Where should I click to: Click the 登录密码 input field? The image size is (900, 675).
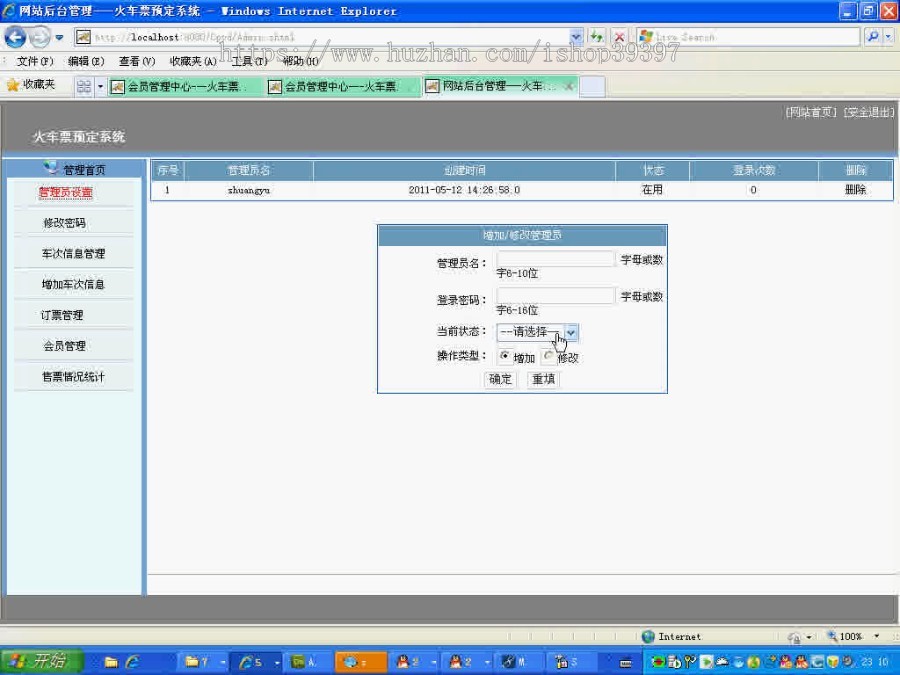tap(556, 296)
